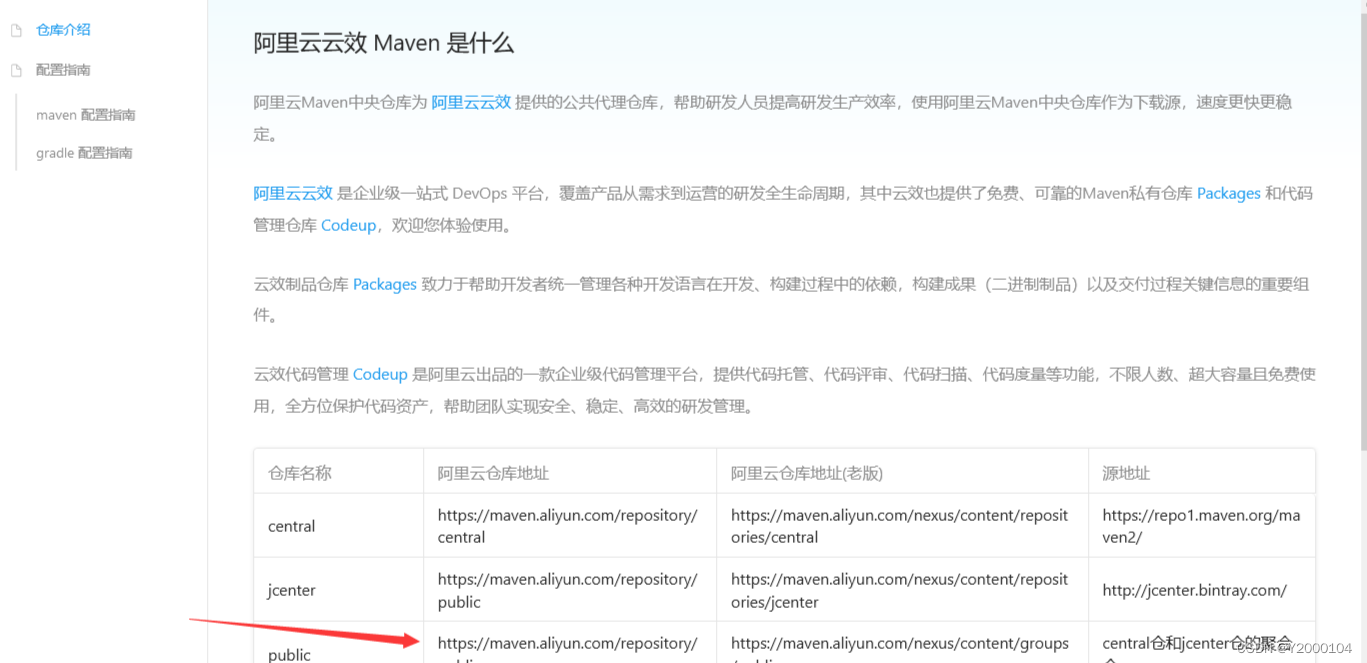1367x663 pixels.
Task: Click the document icon beside 配置指南
Action: [15, 69]
